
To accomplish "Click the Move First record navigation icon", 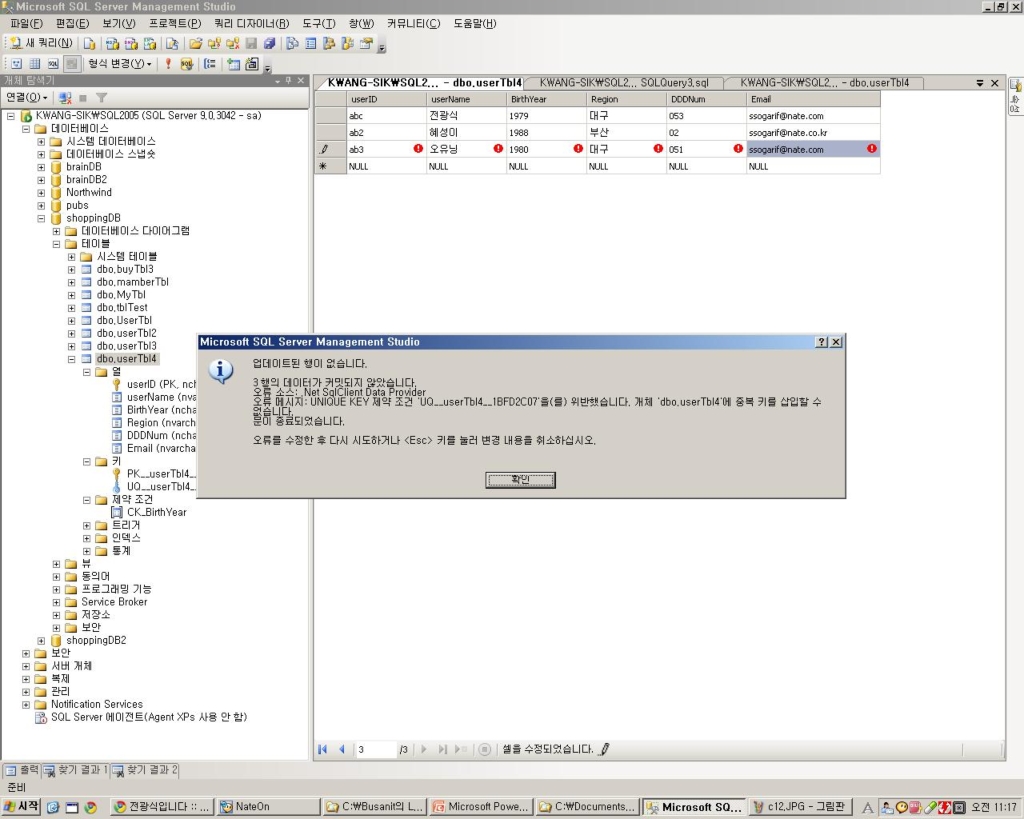I will coord(323,749).
